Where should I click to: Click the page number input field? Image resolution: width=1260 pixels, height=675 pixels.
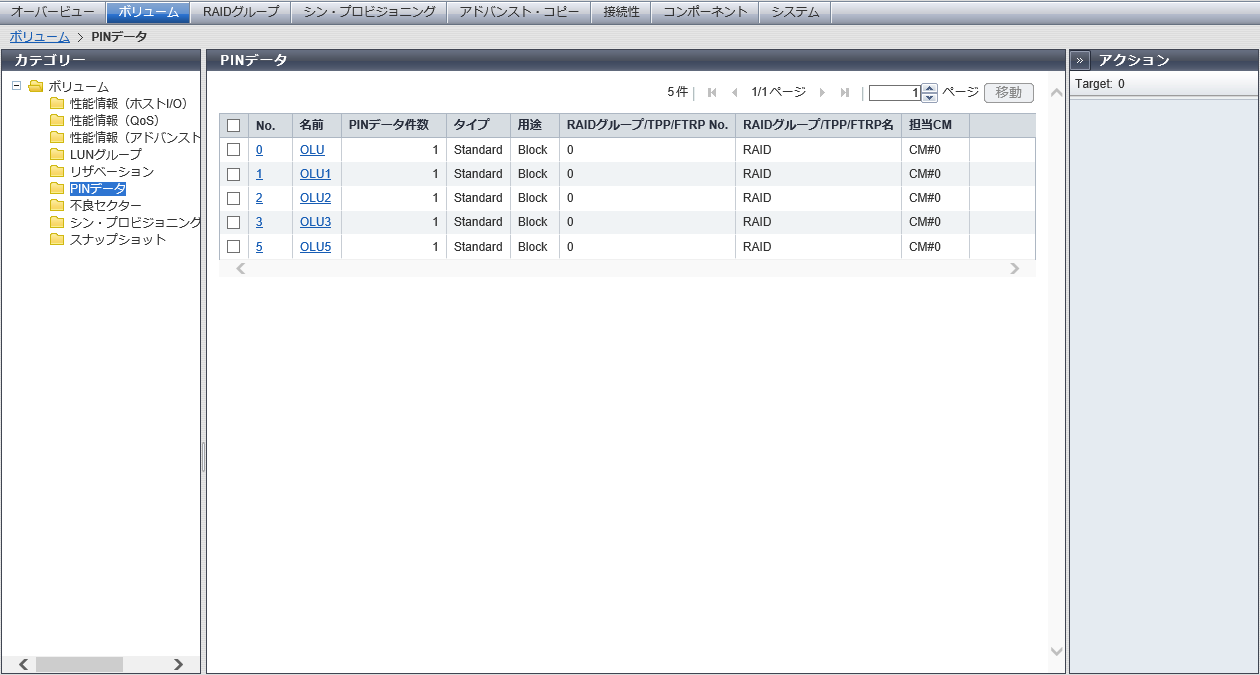click(x=894, y=93)
